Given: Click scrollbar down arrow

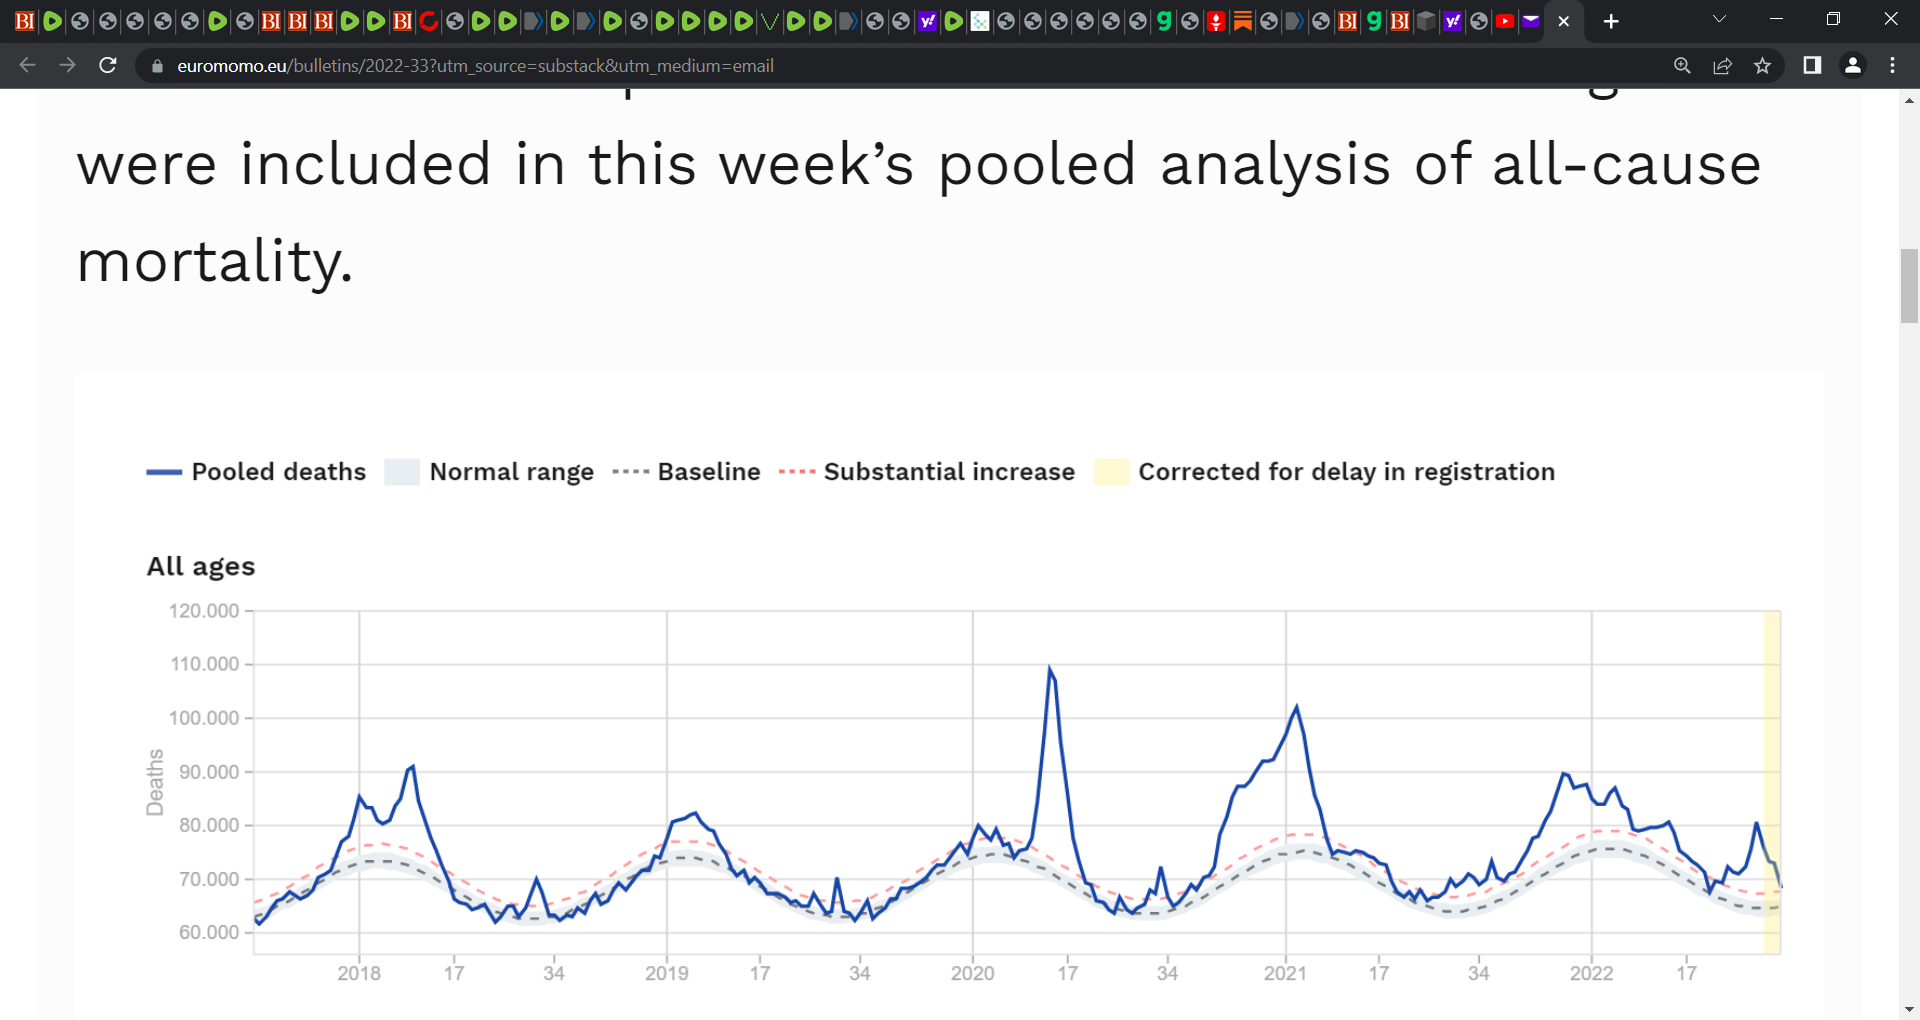Looking at the screenshot, I should pyautogui.click(x=1909, y=1010).
